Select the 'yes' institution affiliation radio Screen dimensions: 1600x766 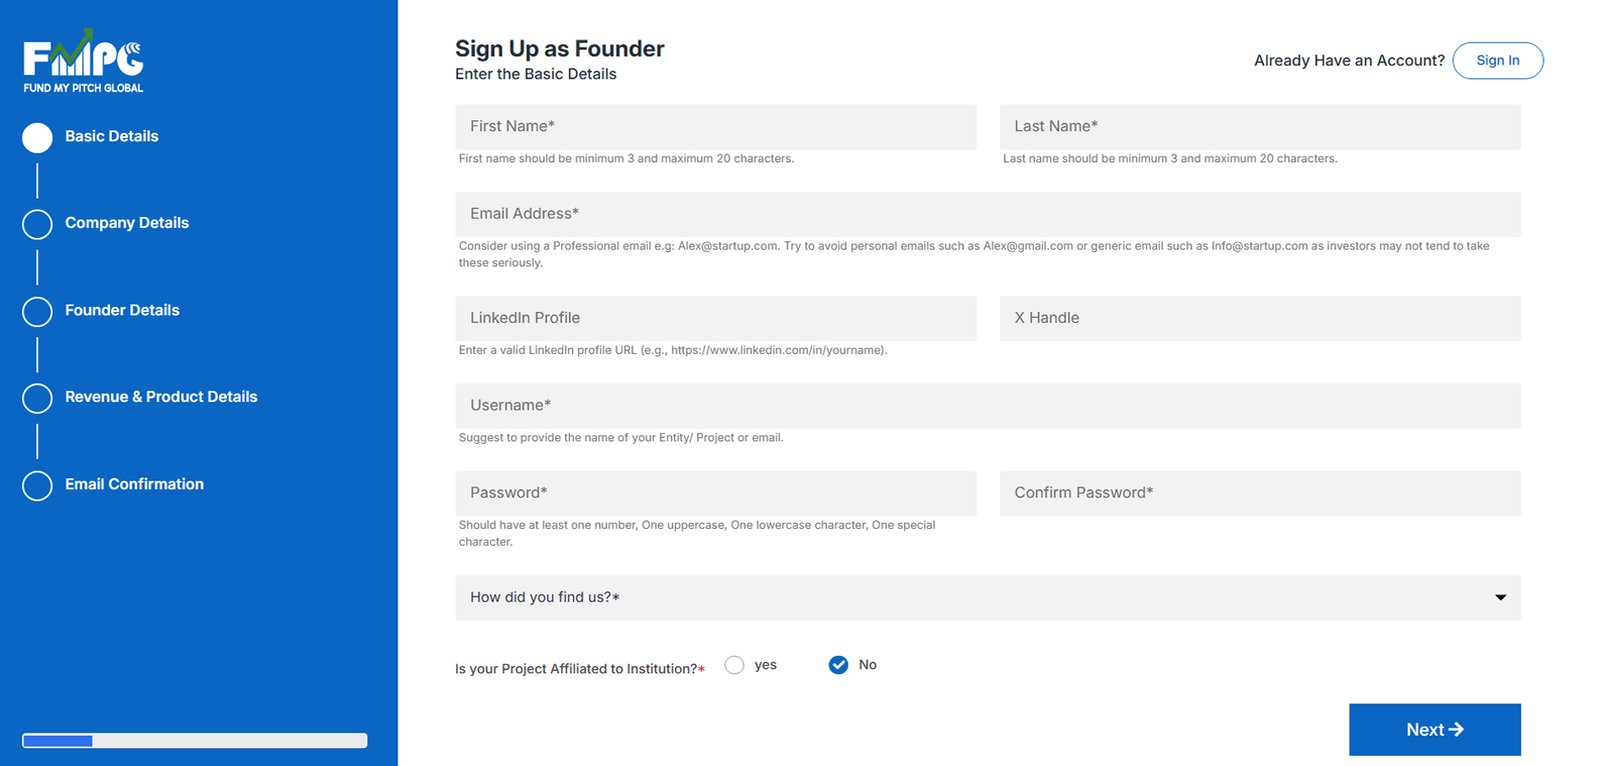(734, 665)
